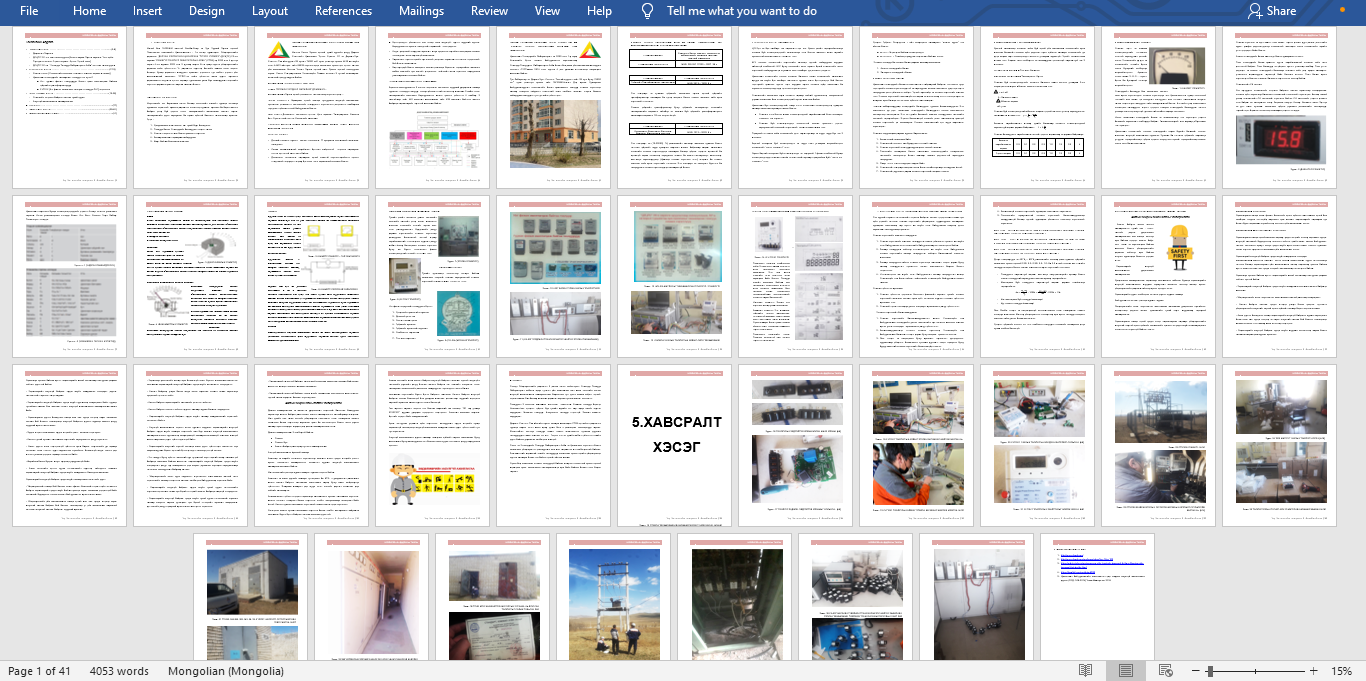The height and width of the screenshot is (681, 1366).
Task: Open the Design ribbon tab
Action: pos(206,11)
